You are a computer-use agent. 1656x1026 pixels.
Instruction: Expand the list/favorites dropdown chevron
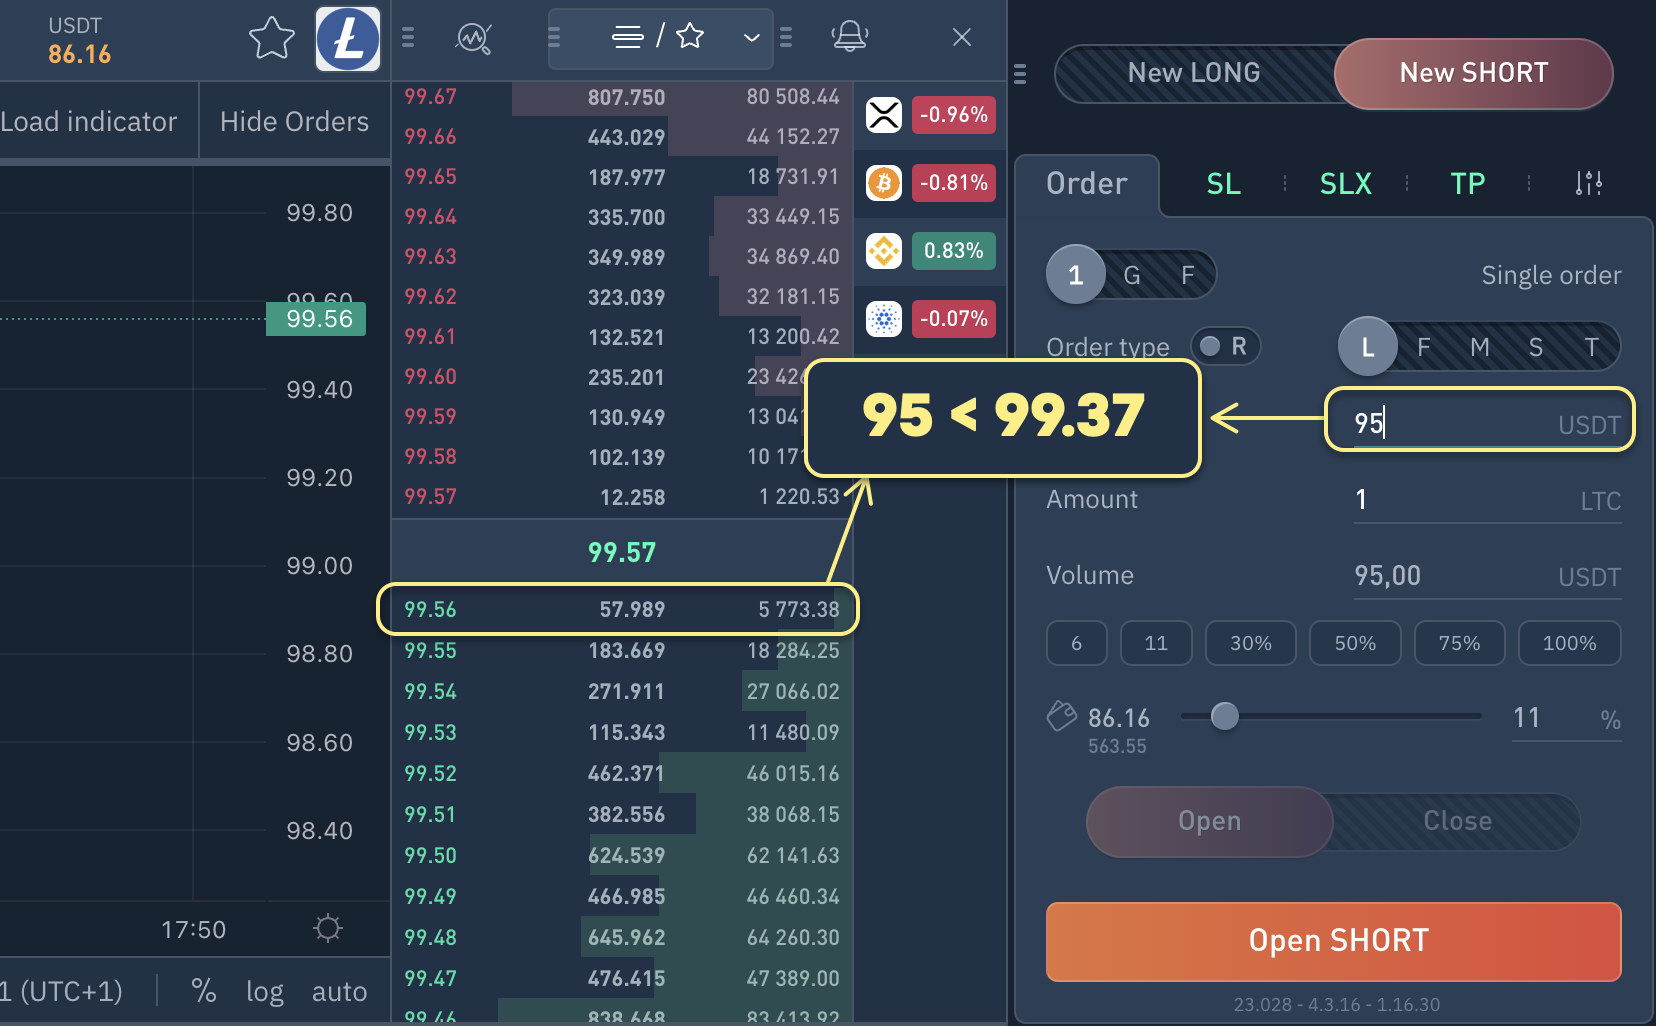tap(752, 38)
